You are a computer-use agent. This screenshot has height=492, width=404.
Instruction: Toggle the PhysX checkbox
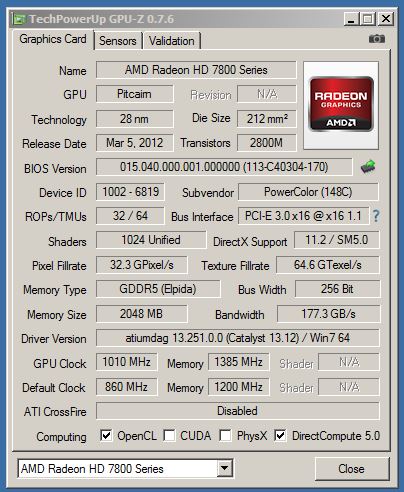226,435
